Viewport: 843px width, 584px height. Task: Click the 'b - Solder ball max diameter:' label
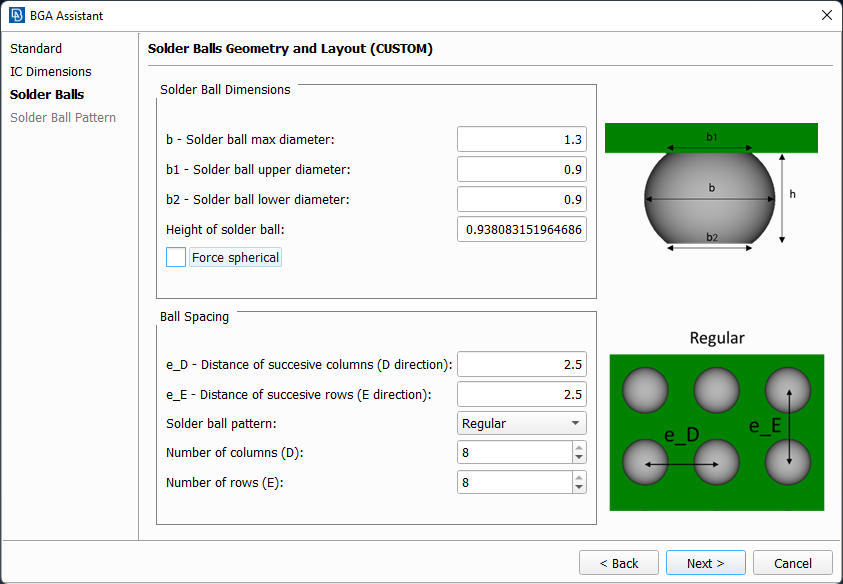(250, 139)
